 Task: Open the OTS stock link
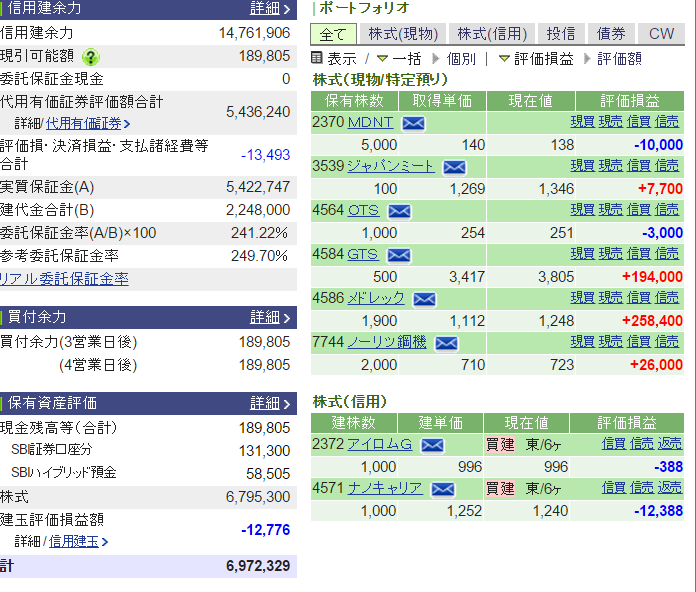pyautogui.click(x=364, y=210)
